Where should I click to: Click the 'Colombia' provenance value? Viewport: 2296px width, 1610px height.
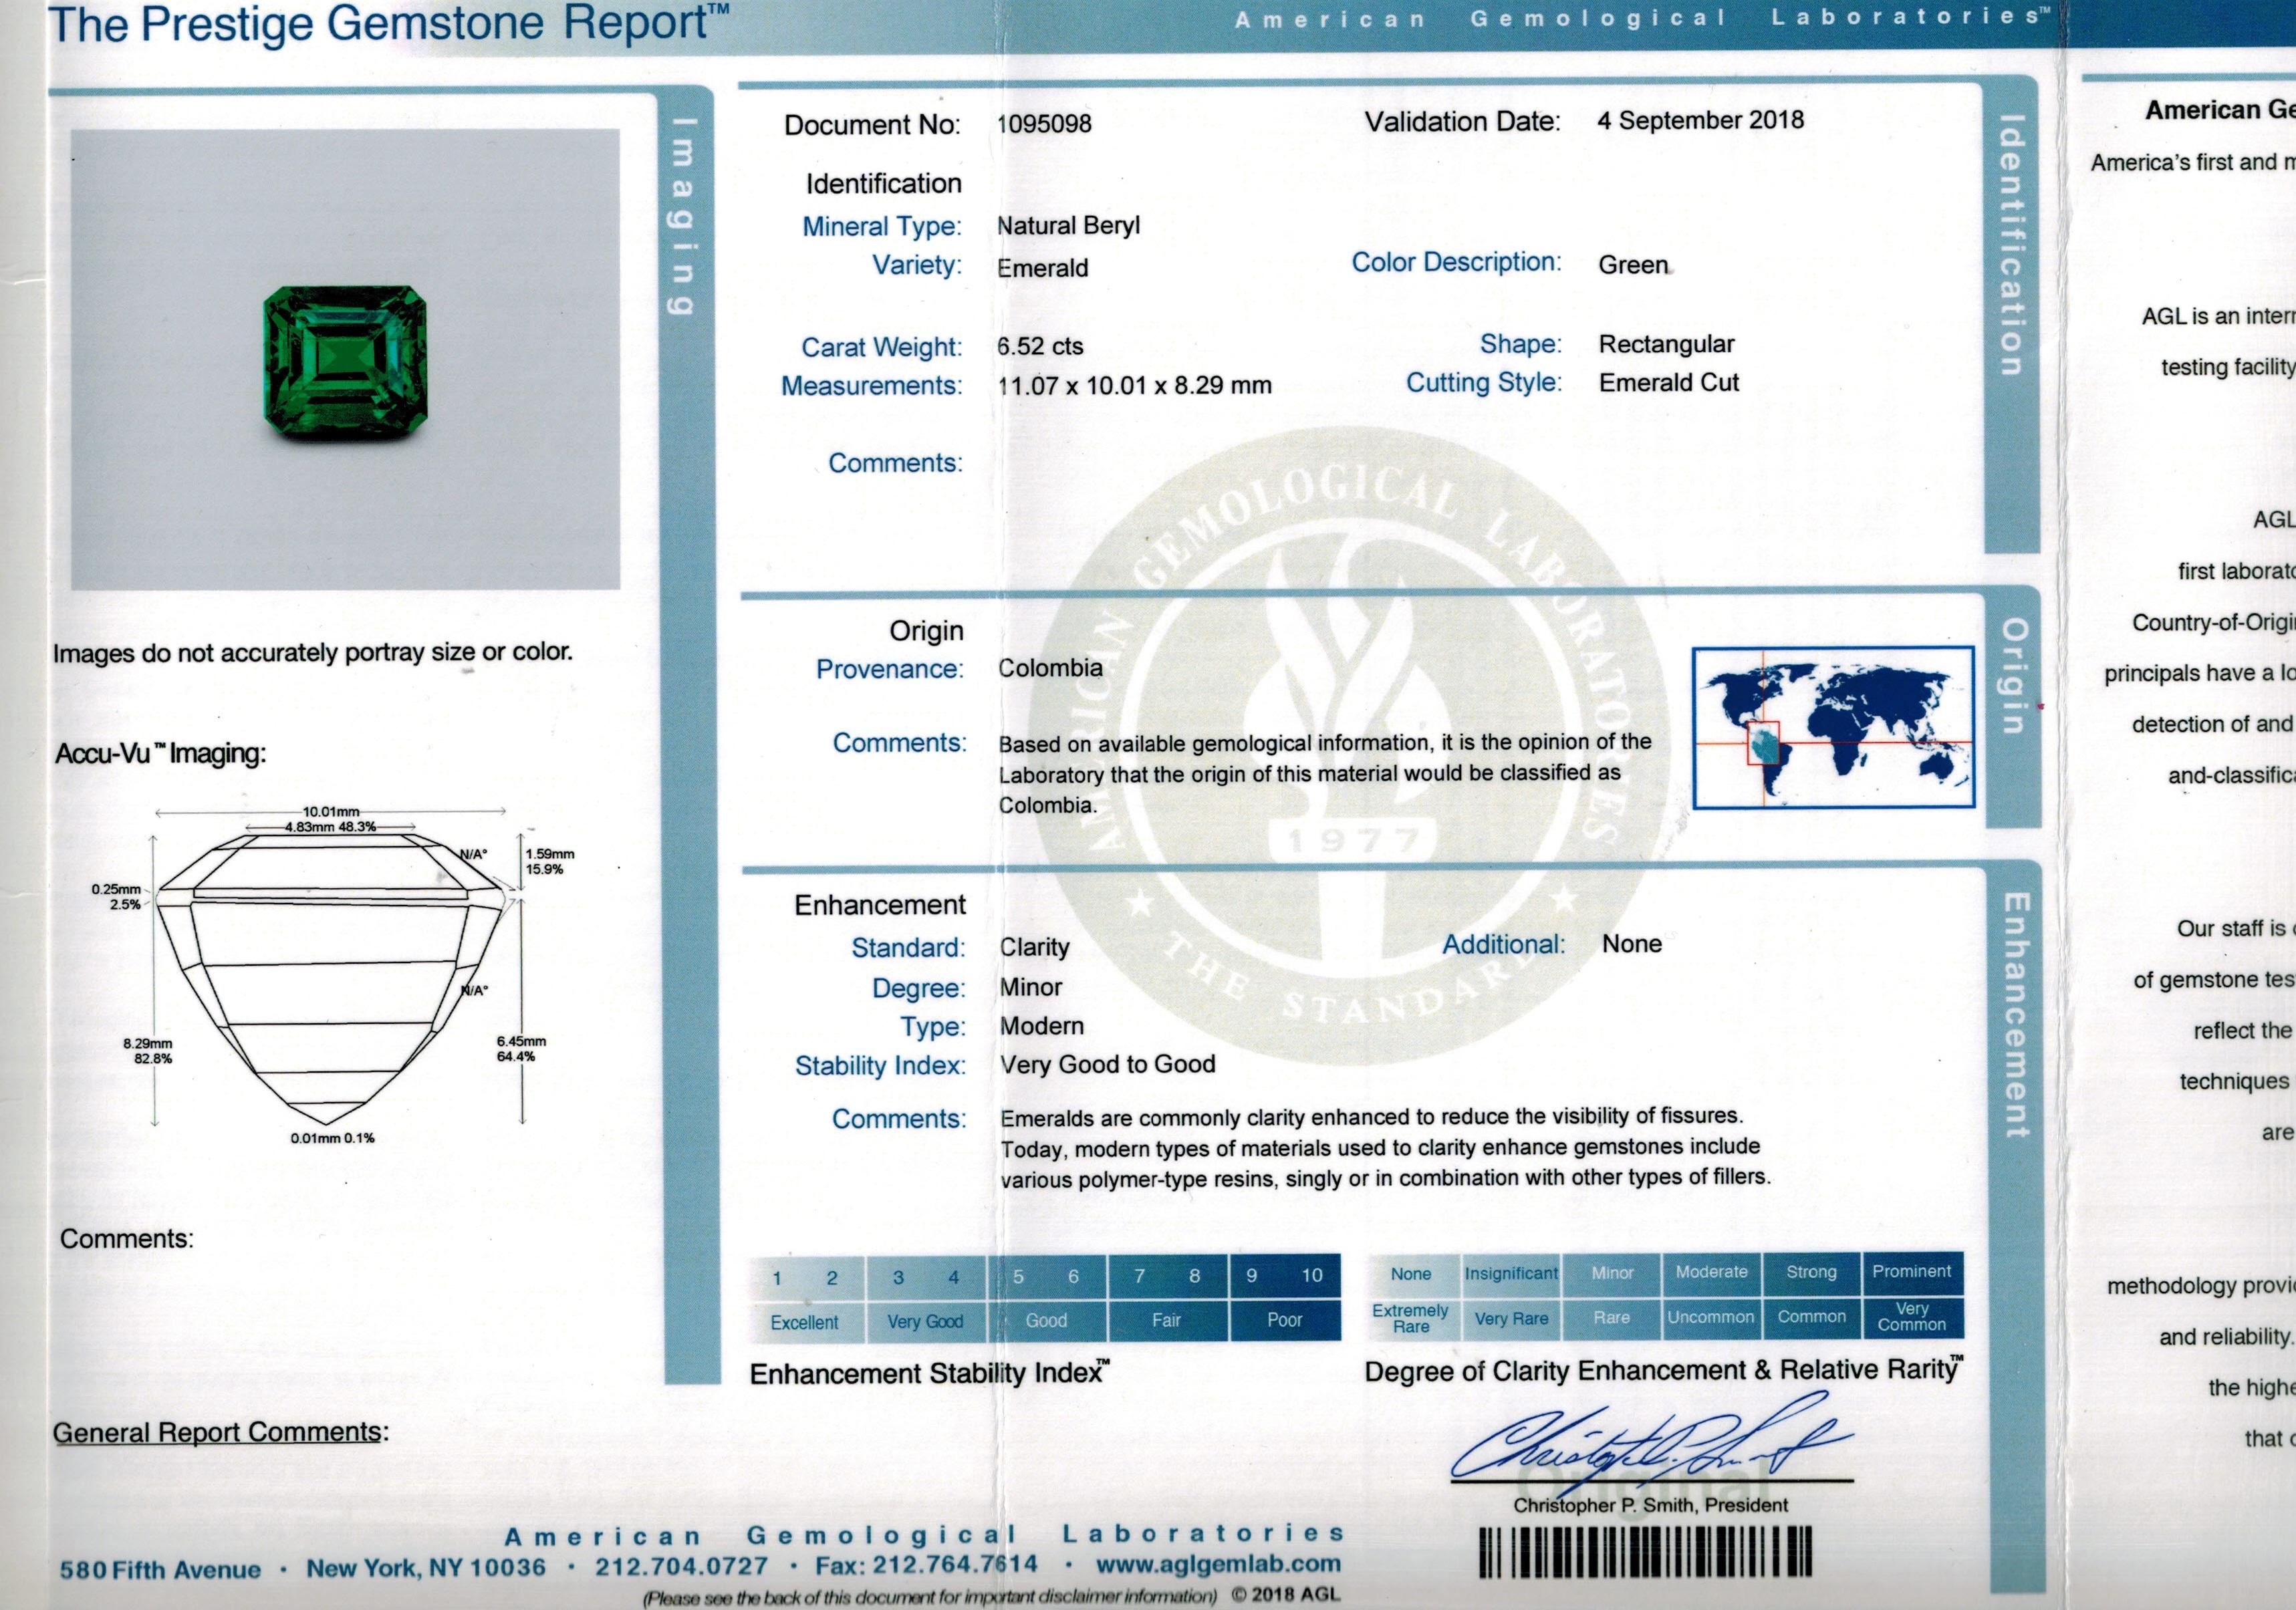1050,668
